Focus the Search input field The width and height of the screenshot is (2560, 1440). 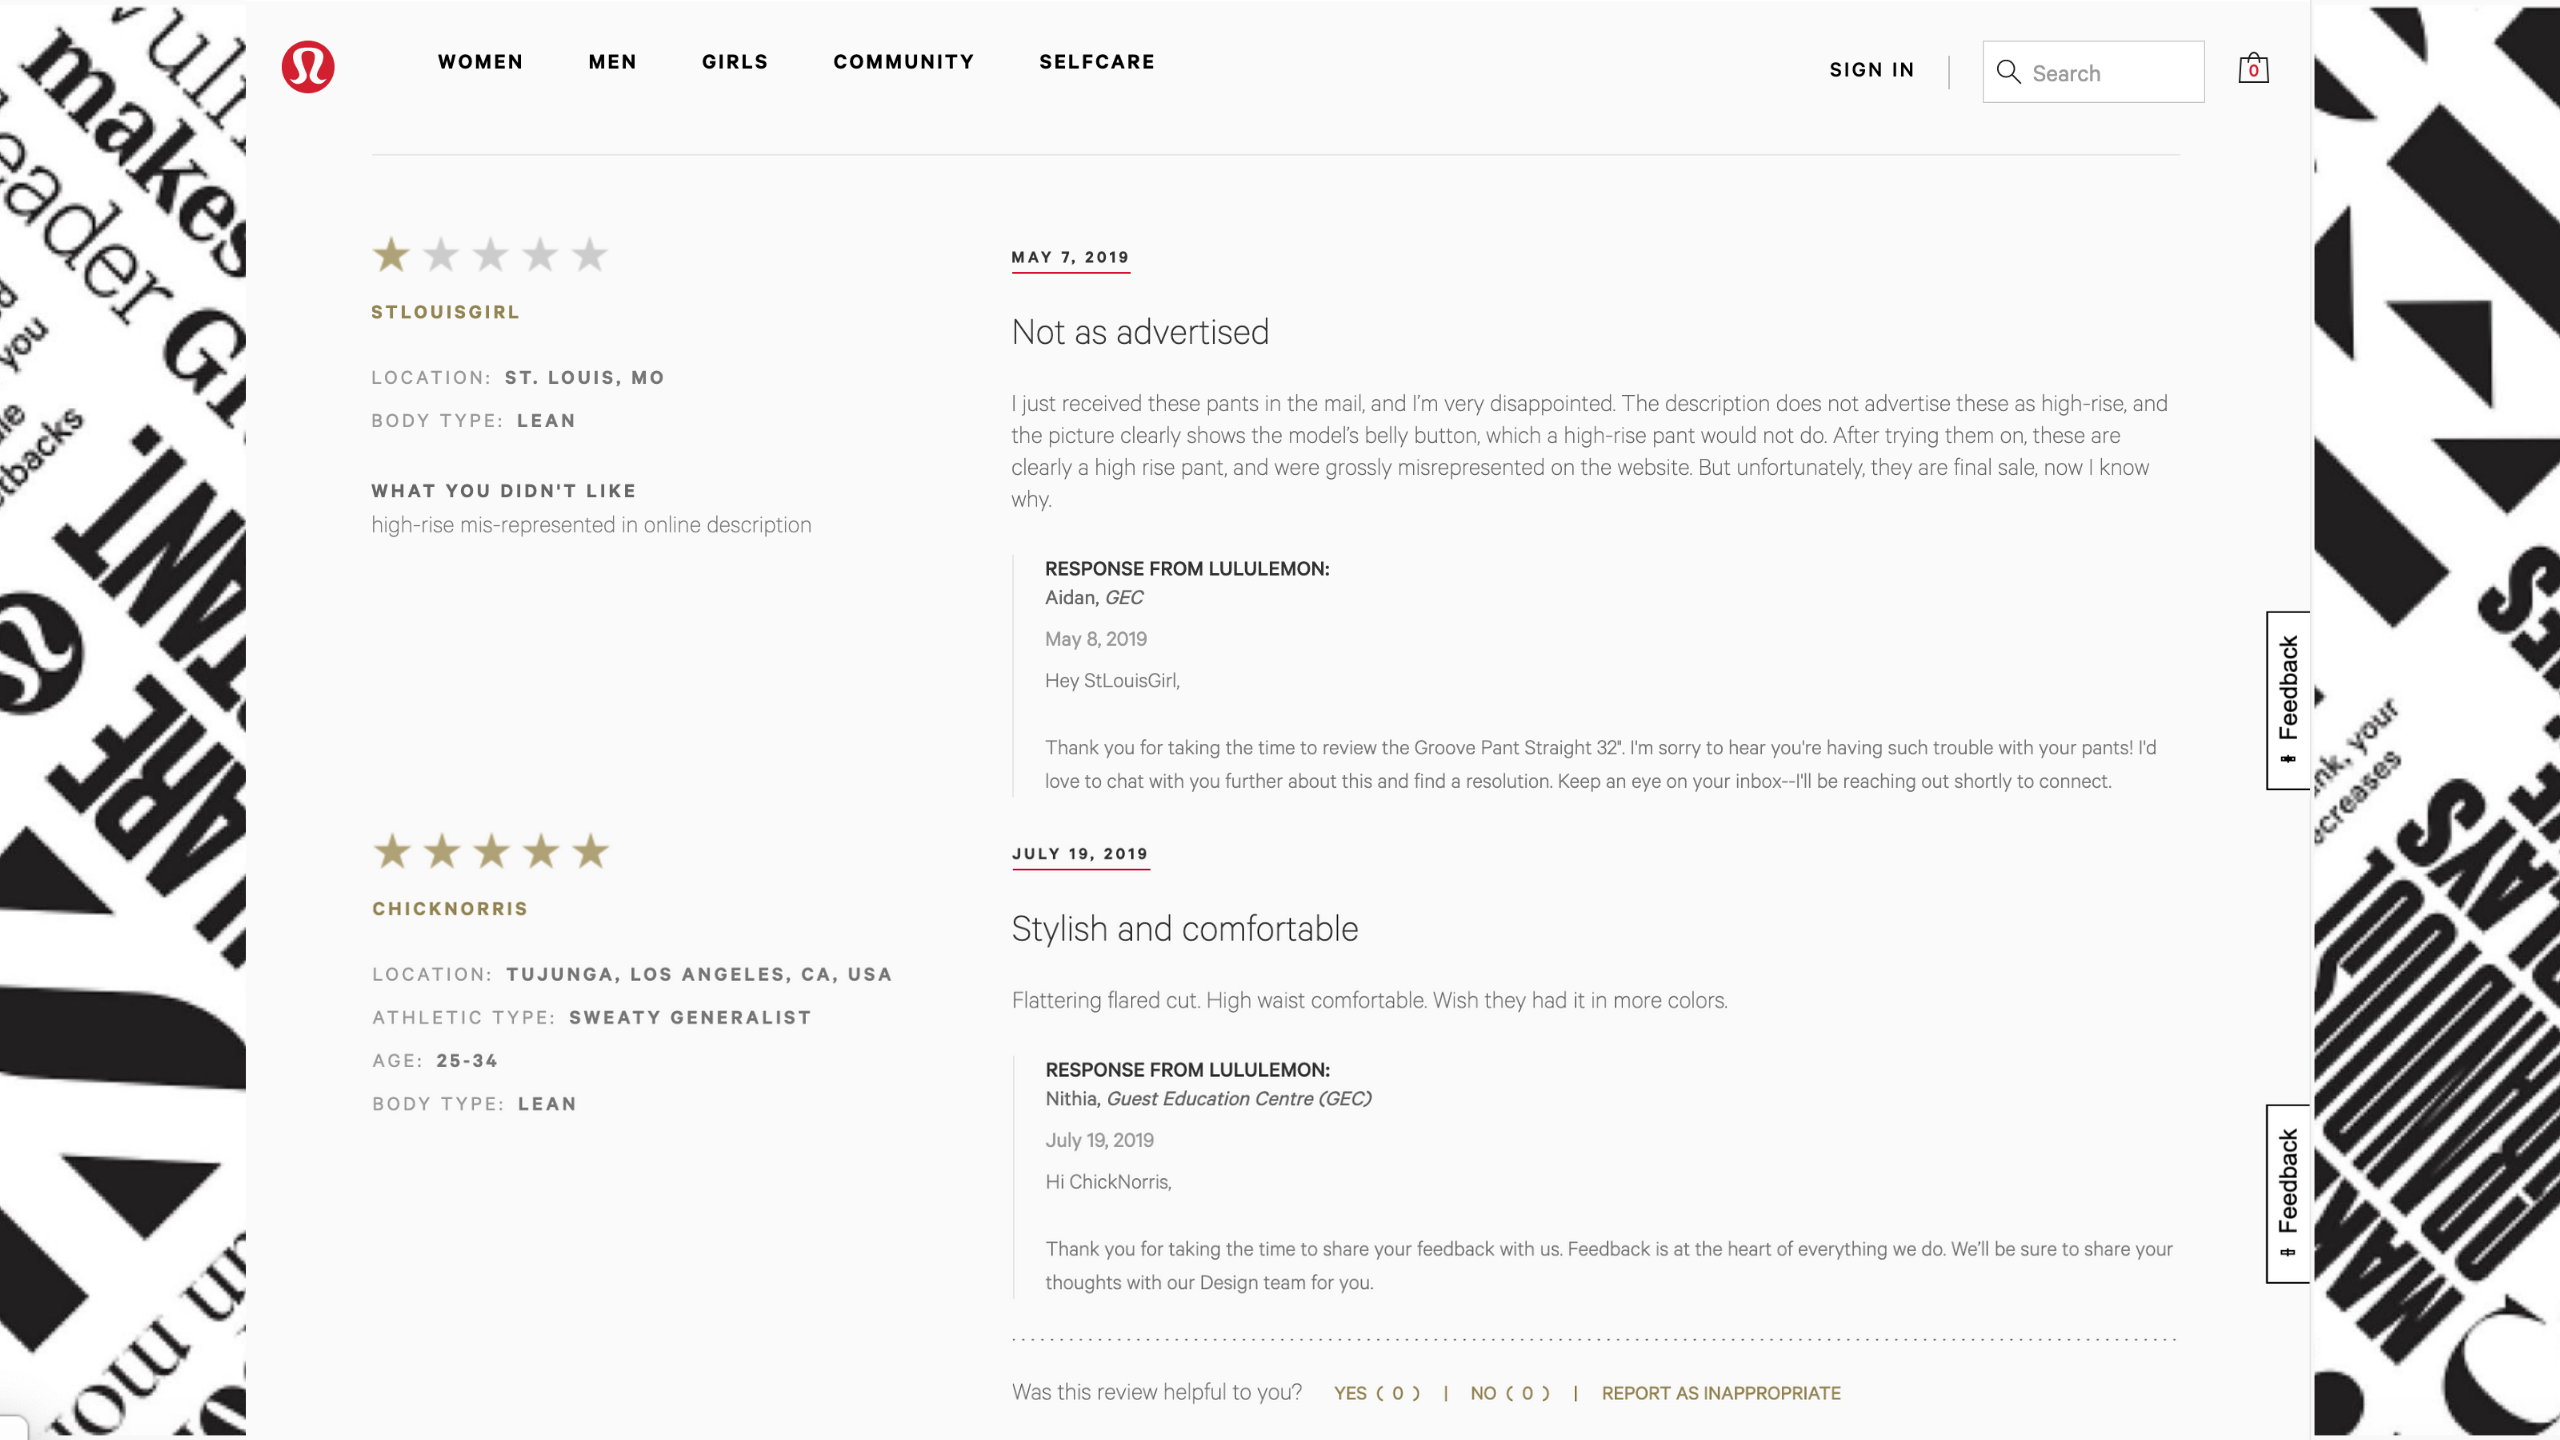pyautogui.click(x=2112, y=73)
